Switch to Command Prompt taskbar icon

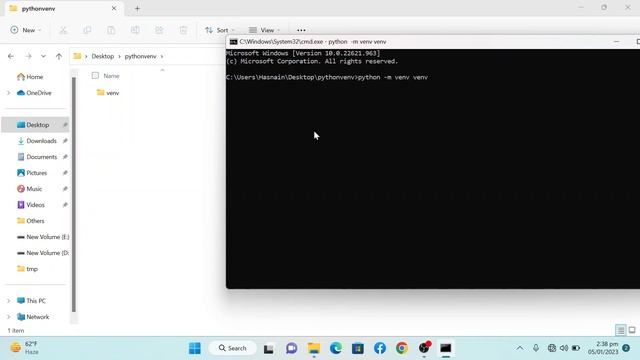click(x=446, y=348)
